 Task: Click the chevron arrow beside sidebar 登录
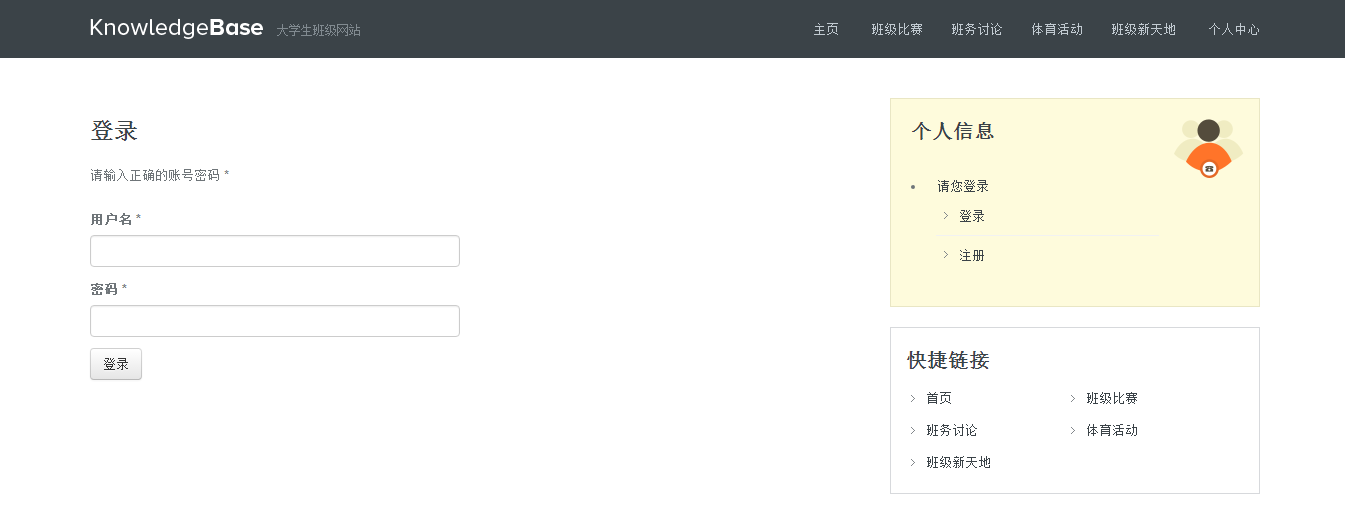946,216
